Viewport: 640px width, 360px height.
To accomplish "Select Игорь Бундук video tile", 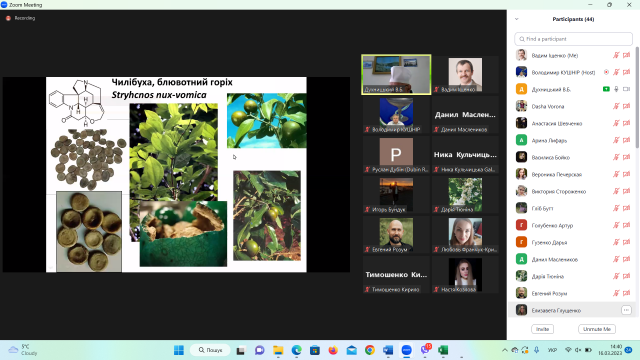I will [x=396, y=195].
